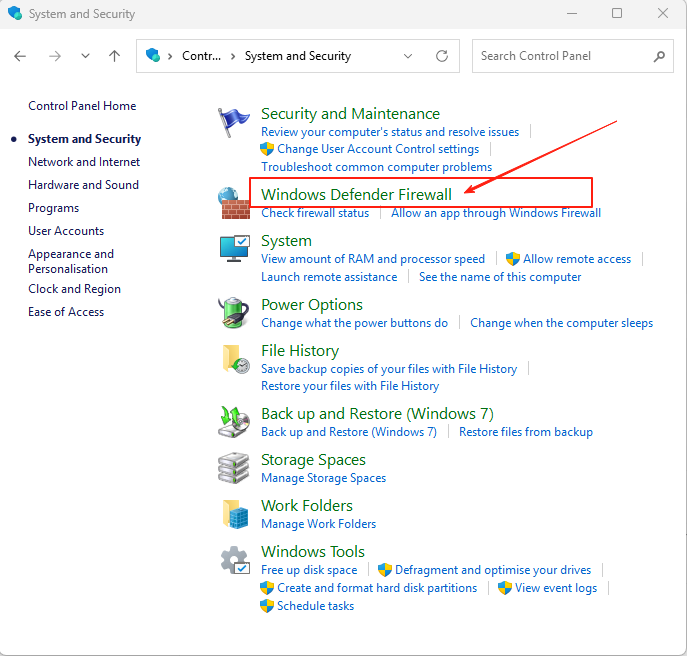Click Manage Storage Spaces link
The width and height of the screenshot is (687, 656).
click(324, 478)
